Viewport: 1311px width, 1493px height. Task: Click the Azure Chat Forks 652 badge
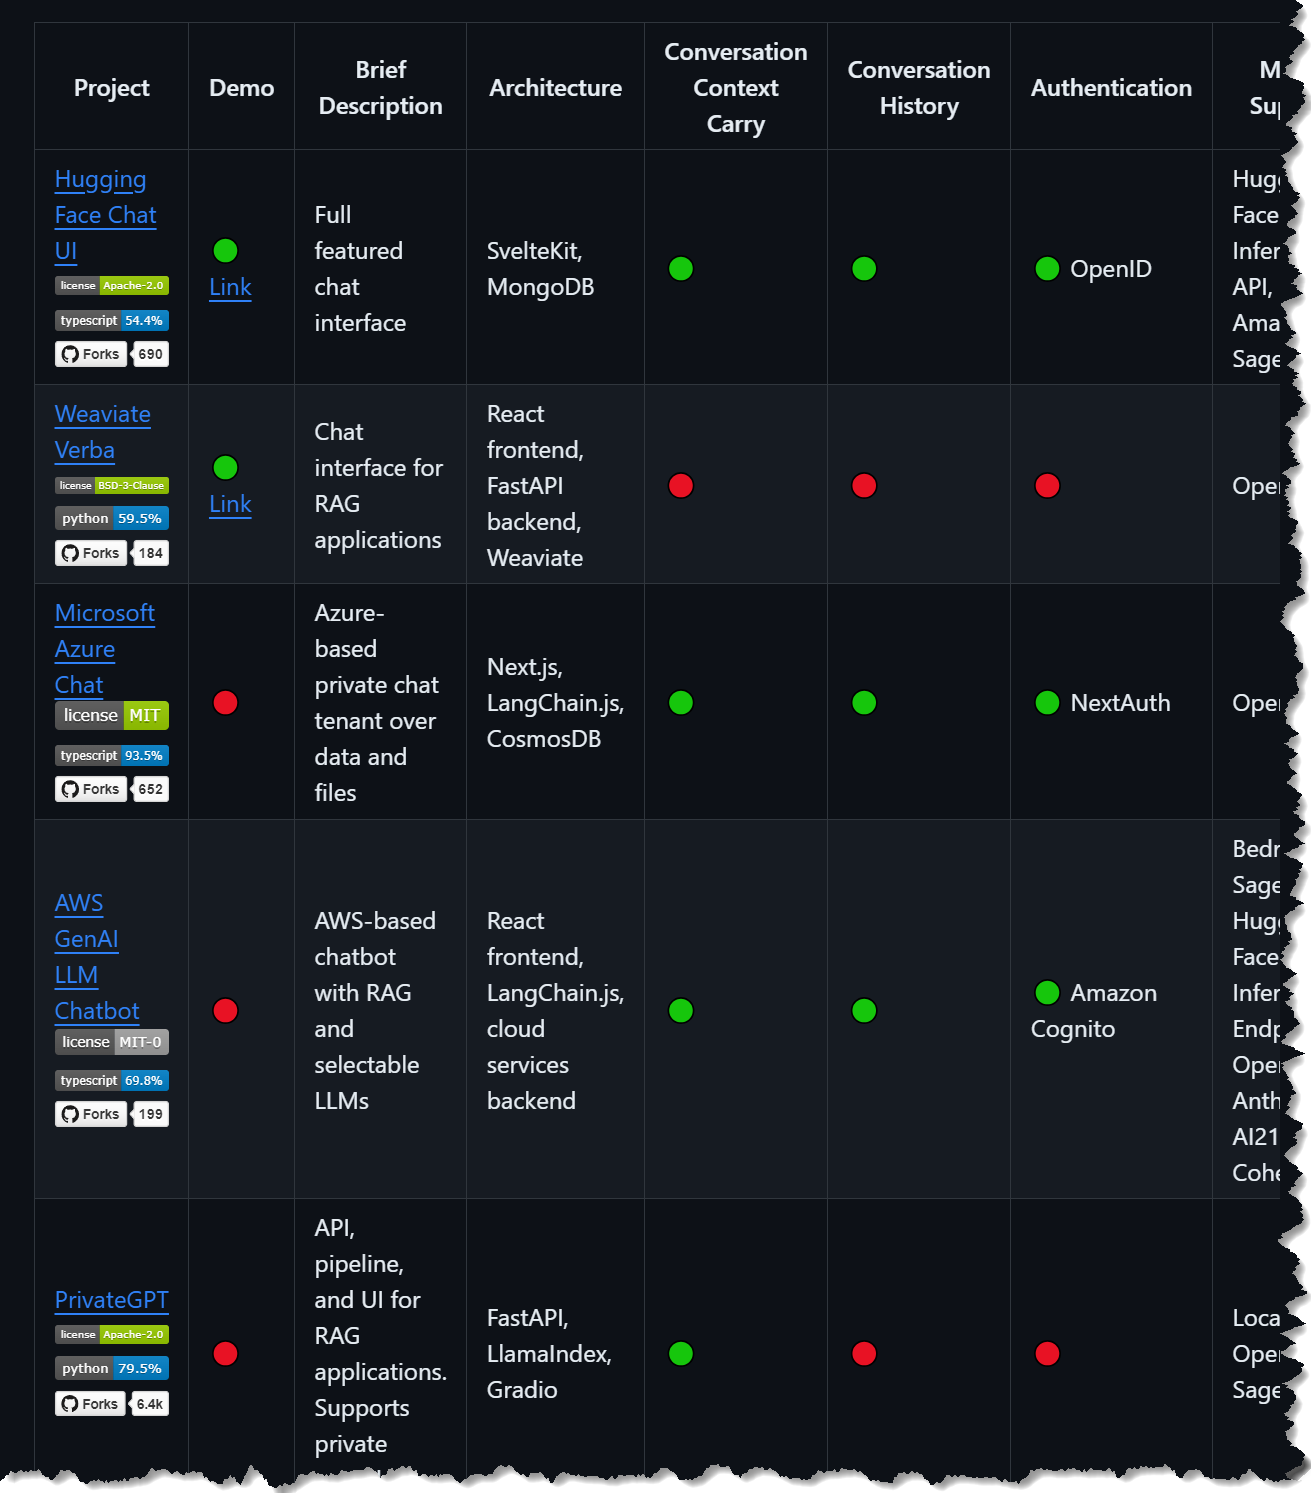[x=112, y=789]
